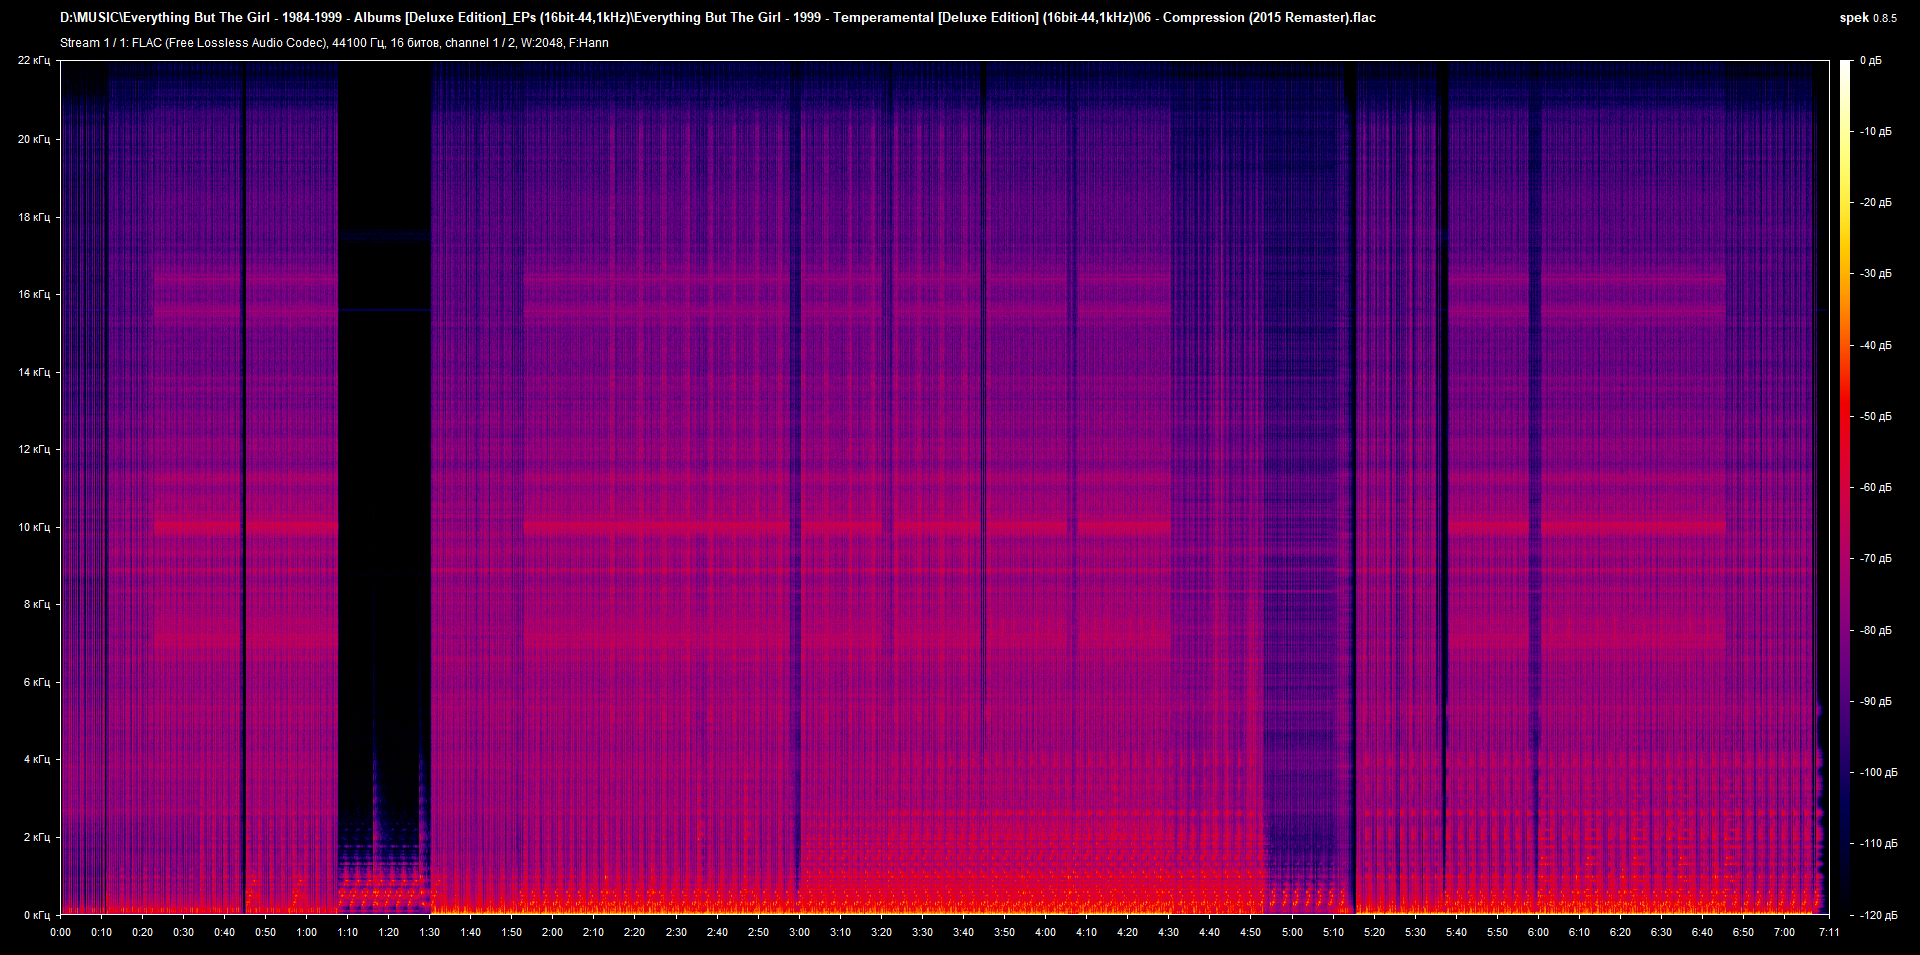Click the 14 кГц frequency axis label

pos(34,372)
